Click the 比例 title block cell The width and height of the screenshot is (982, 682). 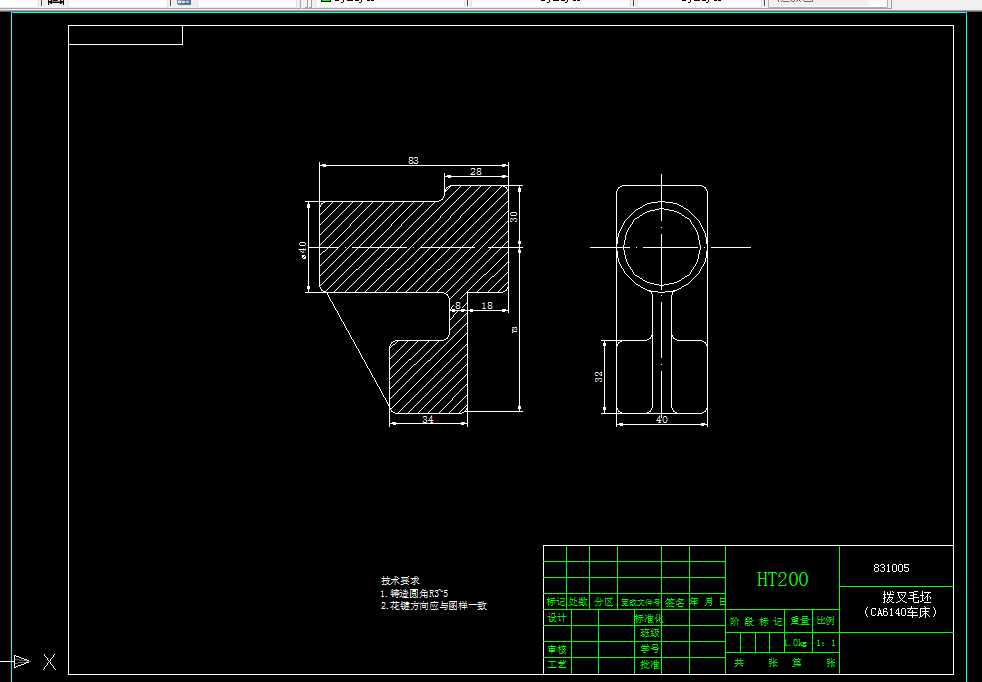[x=825, y=621]
